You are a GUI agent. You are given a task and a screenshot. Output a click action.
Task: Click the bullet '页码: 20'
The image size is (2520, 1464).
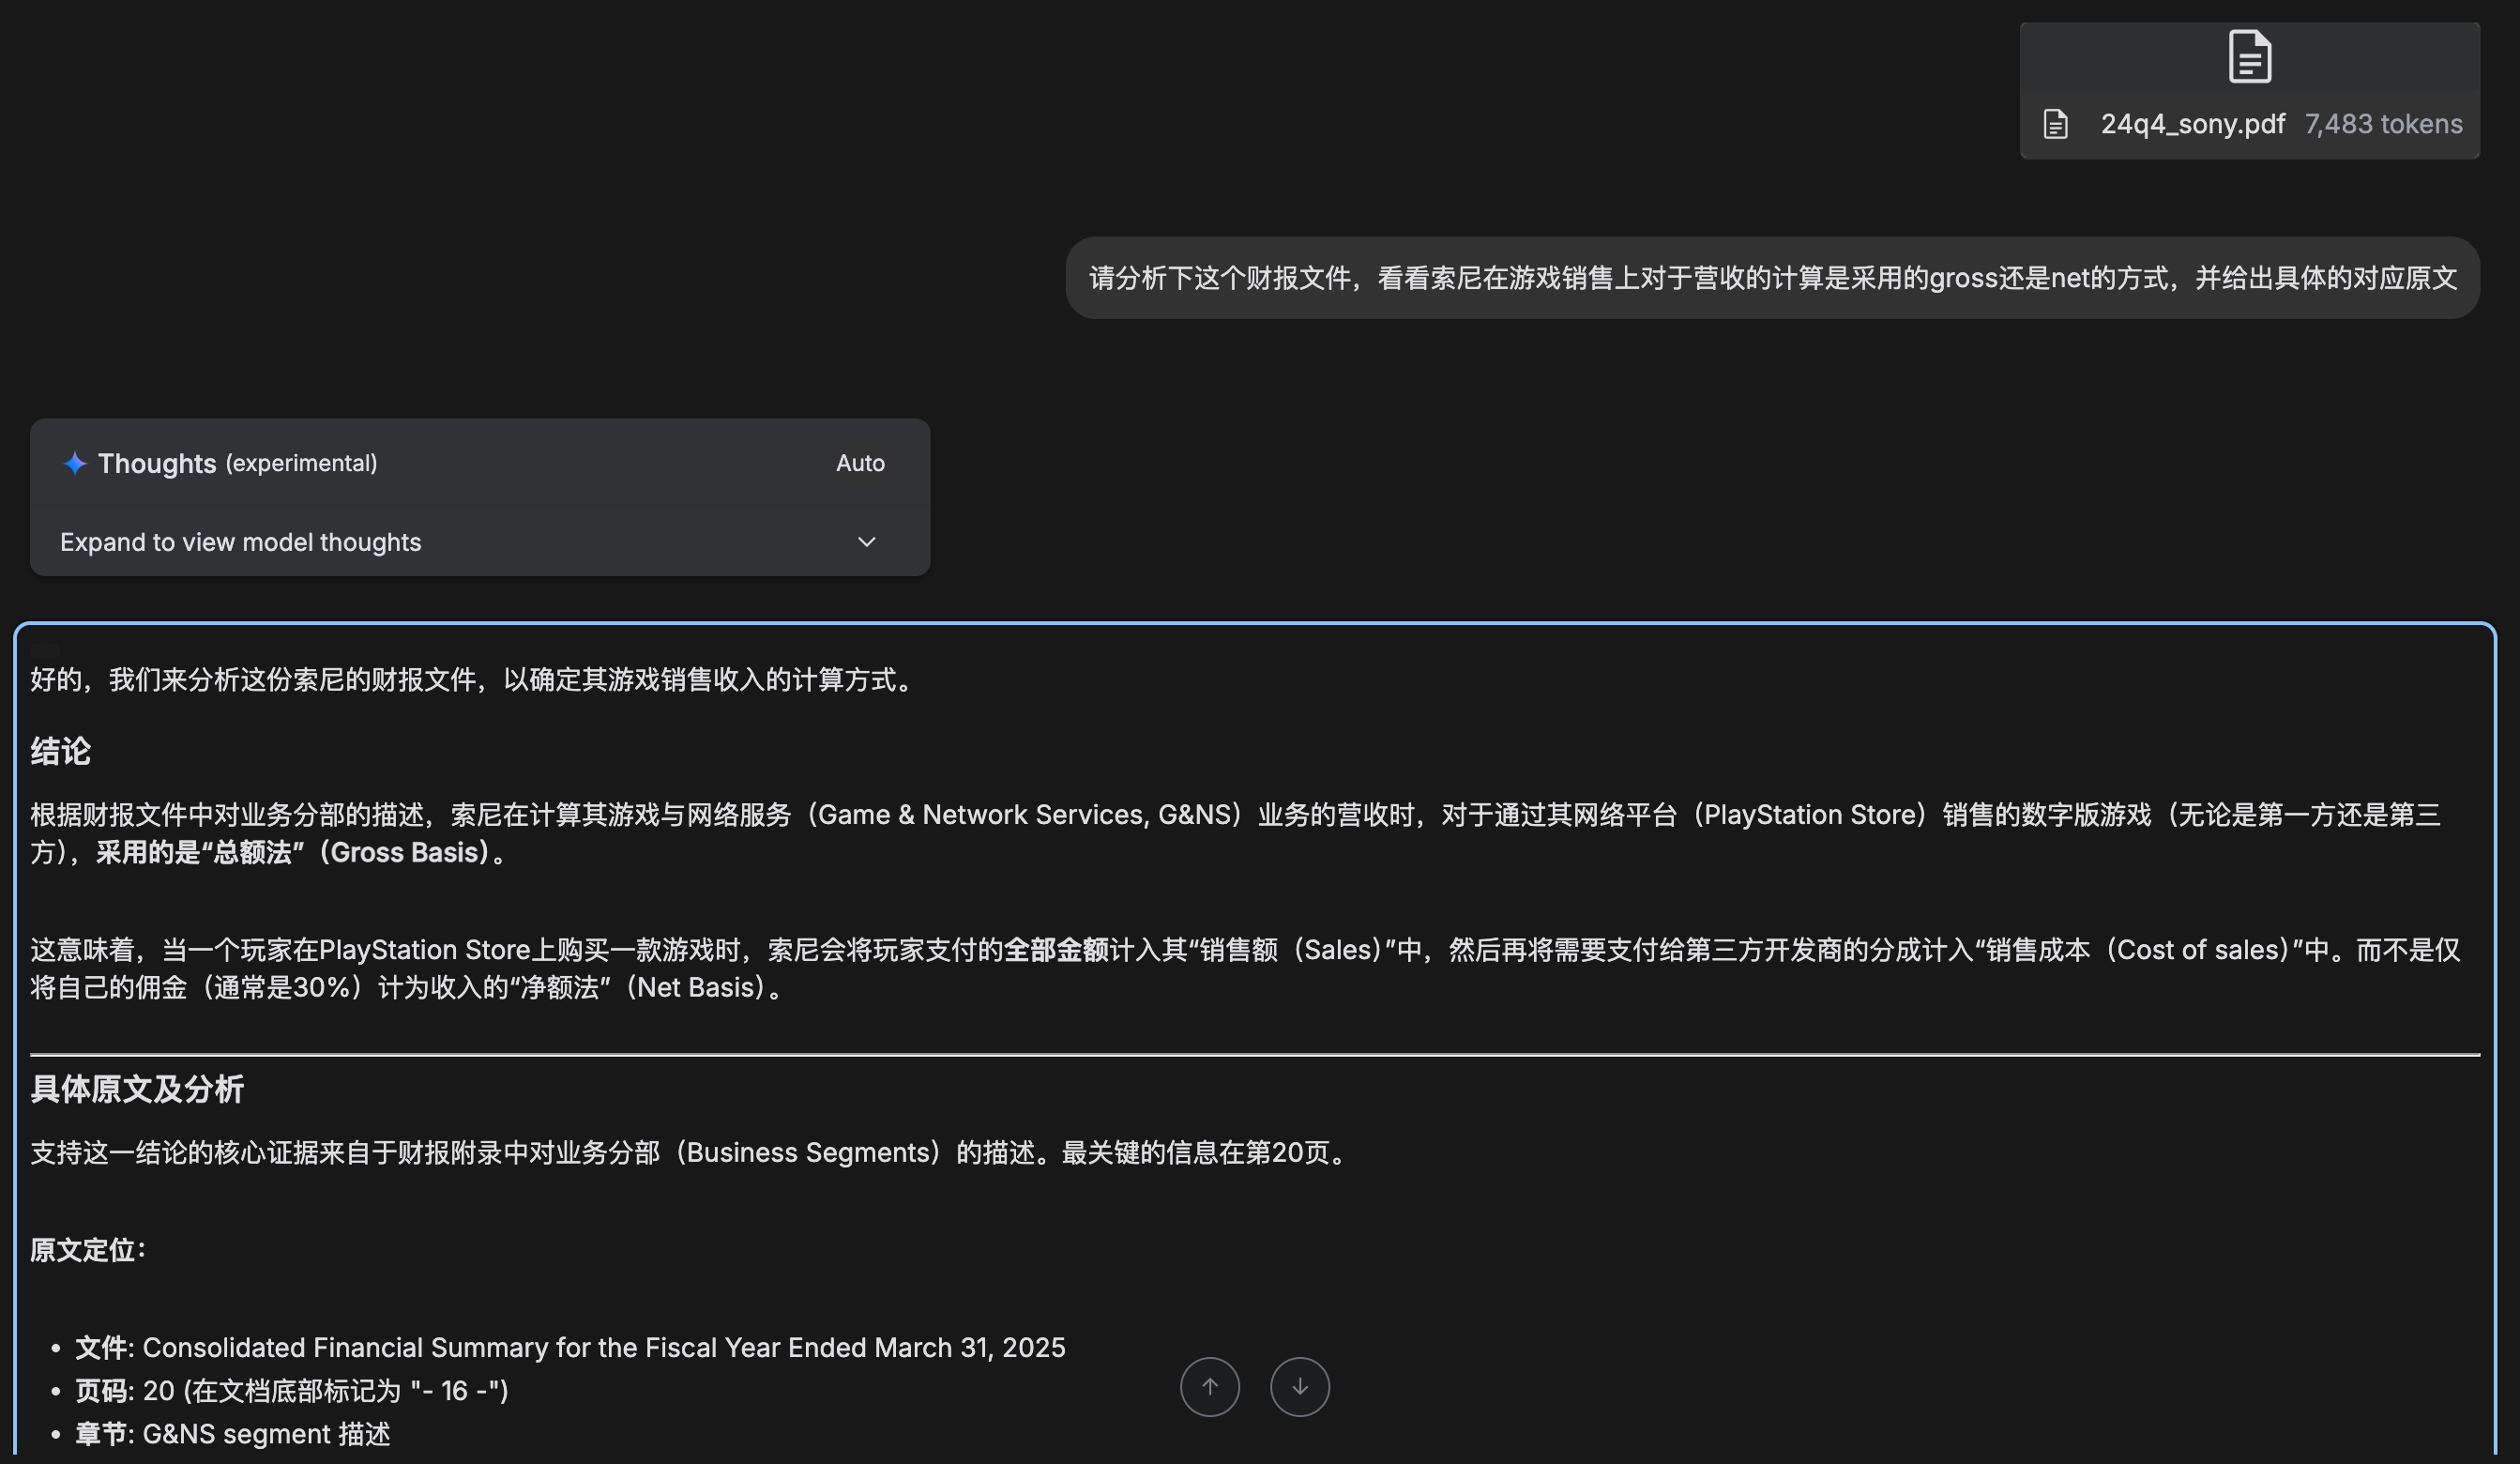click(292, 1390)
